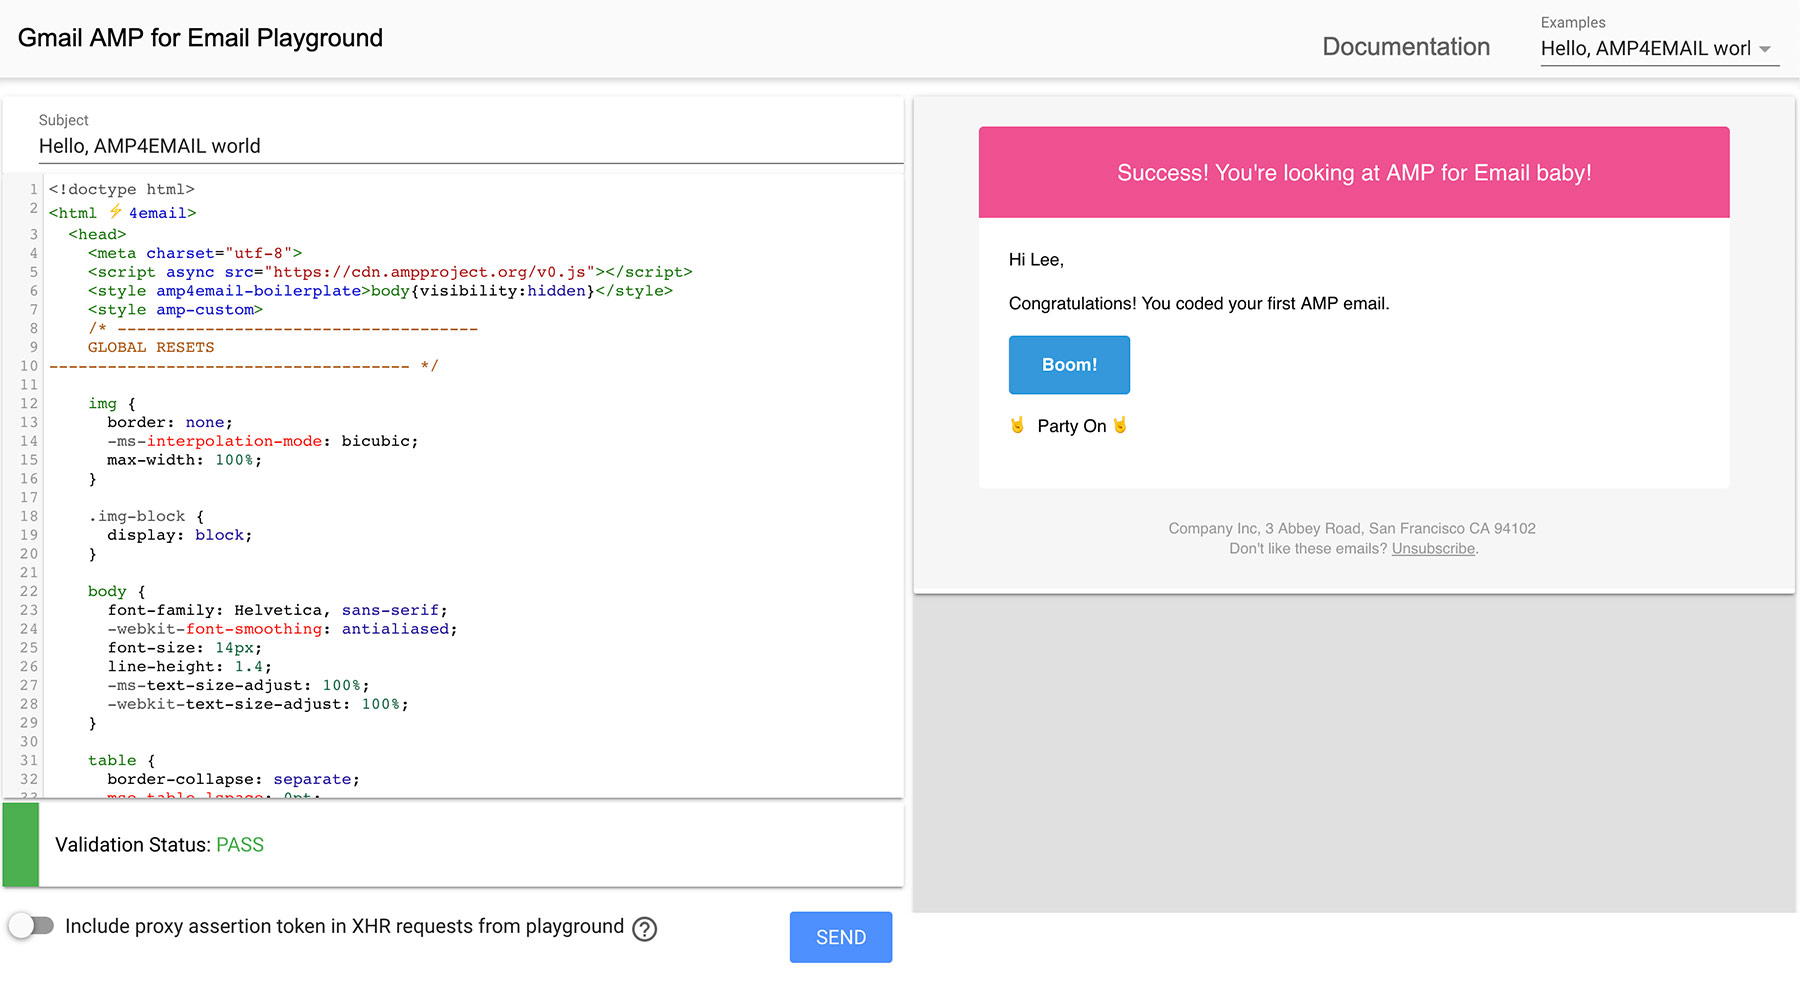Click the company address footer text
The image size is (1800, 988).
(x=1352, y=528)
